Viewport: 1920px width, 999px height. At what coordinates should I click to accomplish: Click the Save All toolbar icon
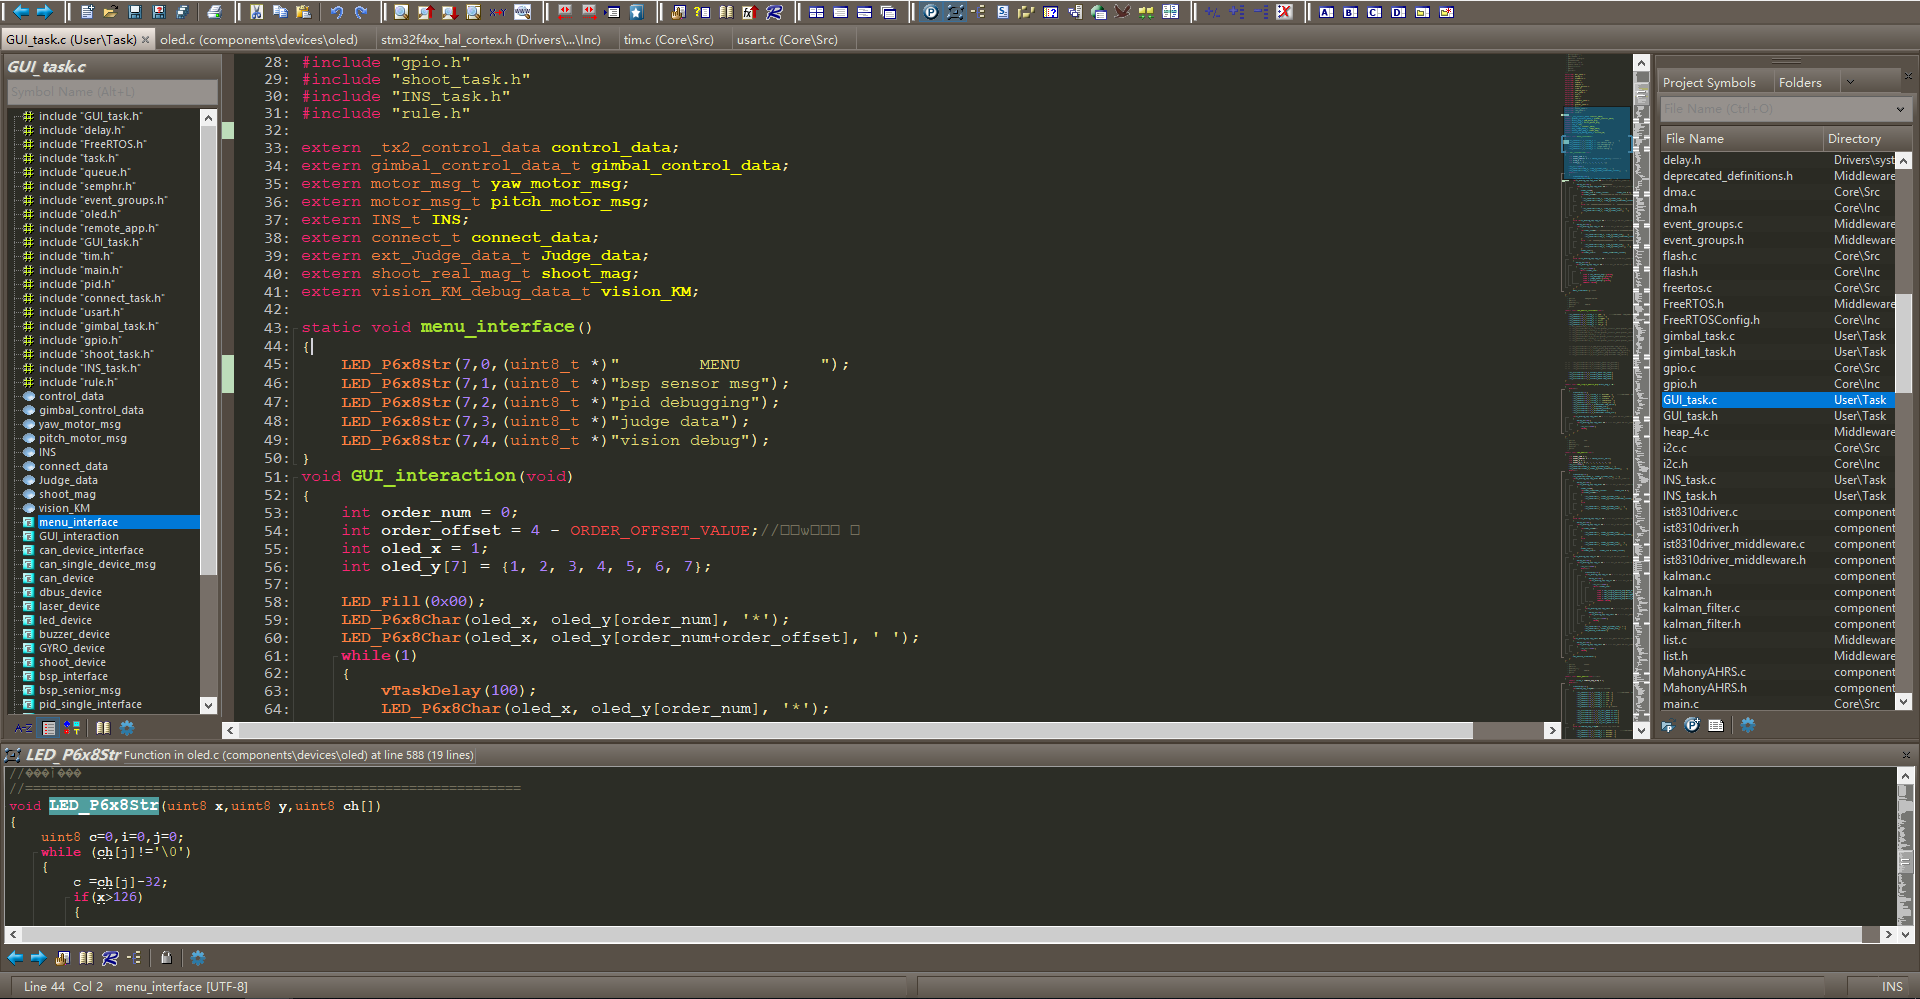(x=182, y=12)
